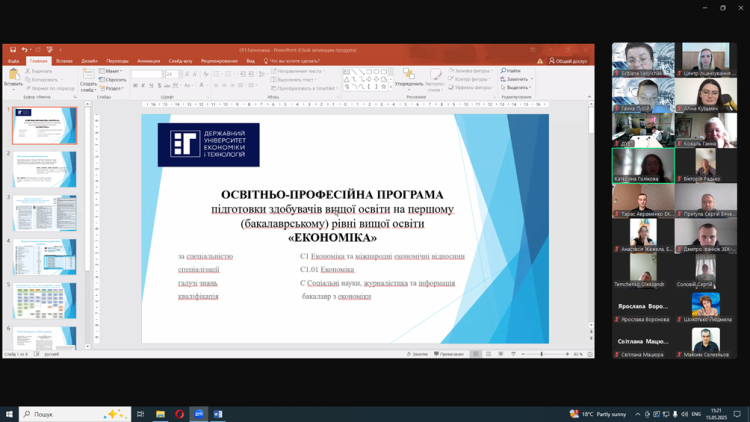Viewport: 750px width, 422px height.
Task: Open the Opera browser taskbar icon
Action: (180, 414)
